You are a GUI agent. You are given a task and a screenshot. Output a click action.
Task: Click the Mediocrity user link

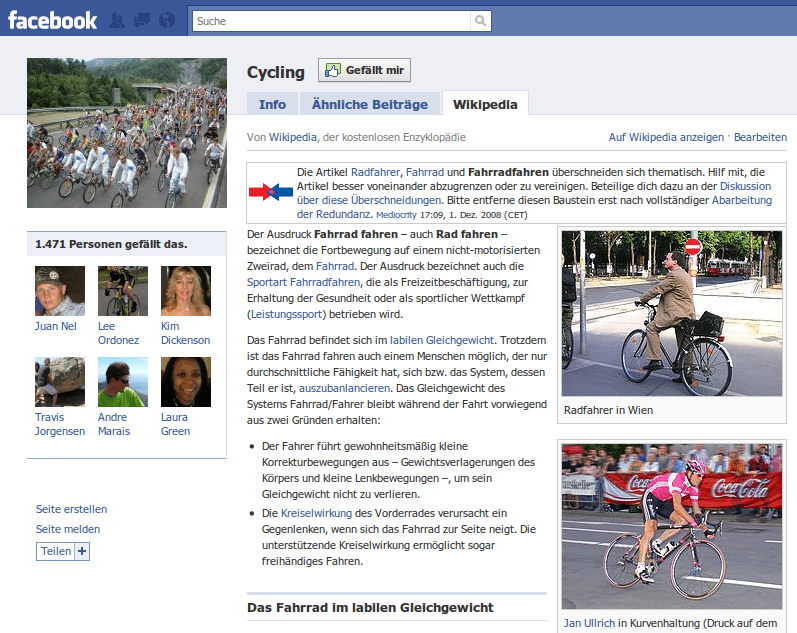tap(396, 215)
